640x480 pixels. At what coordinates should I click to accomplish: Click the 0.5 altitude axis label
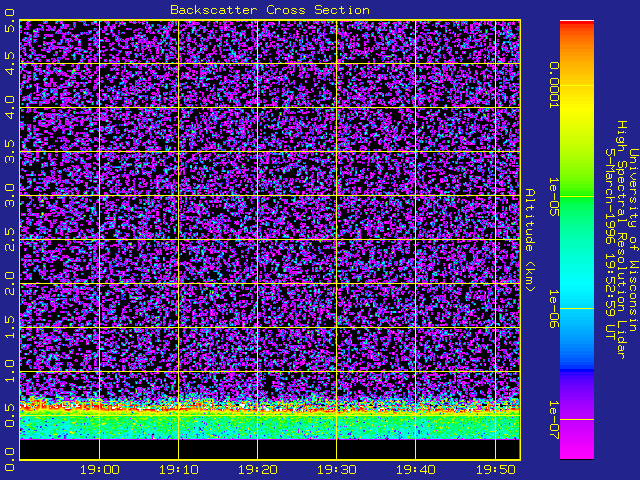(9, 416)
